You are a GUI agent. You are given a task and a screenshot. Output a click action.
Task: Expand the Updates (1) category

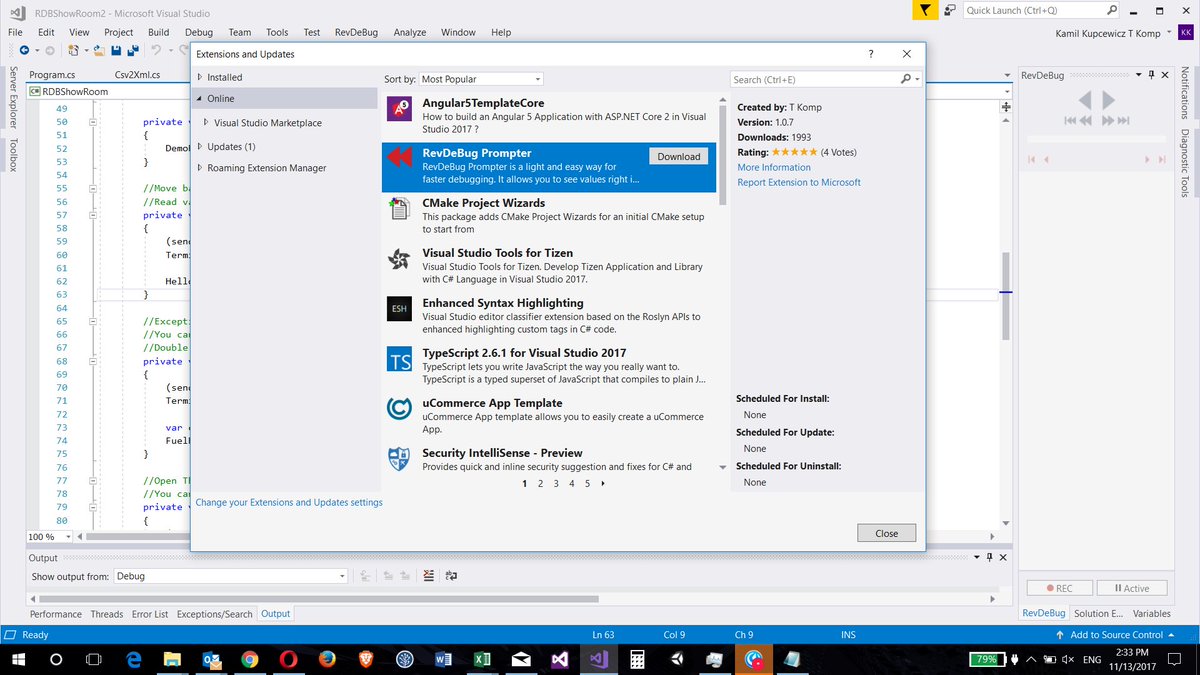click(x=200, y=147)
